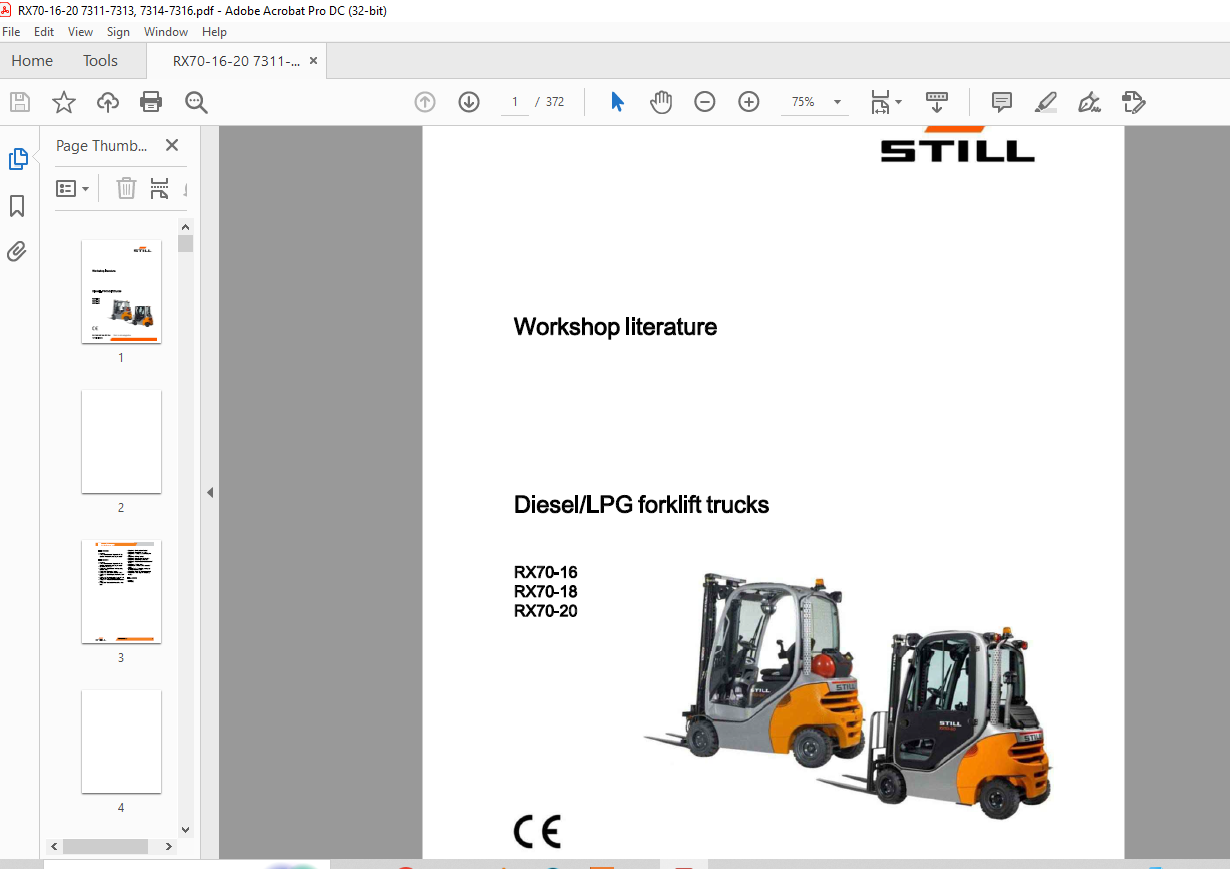Open the find text magnifier icon
The image size is (1230, 869).
[196, 102]
